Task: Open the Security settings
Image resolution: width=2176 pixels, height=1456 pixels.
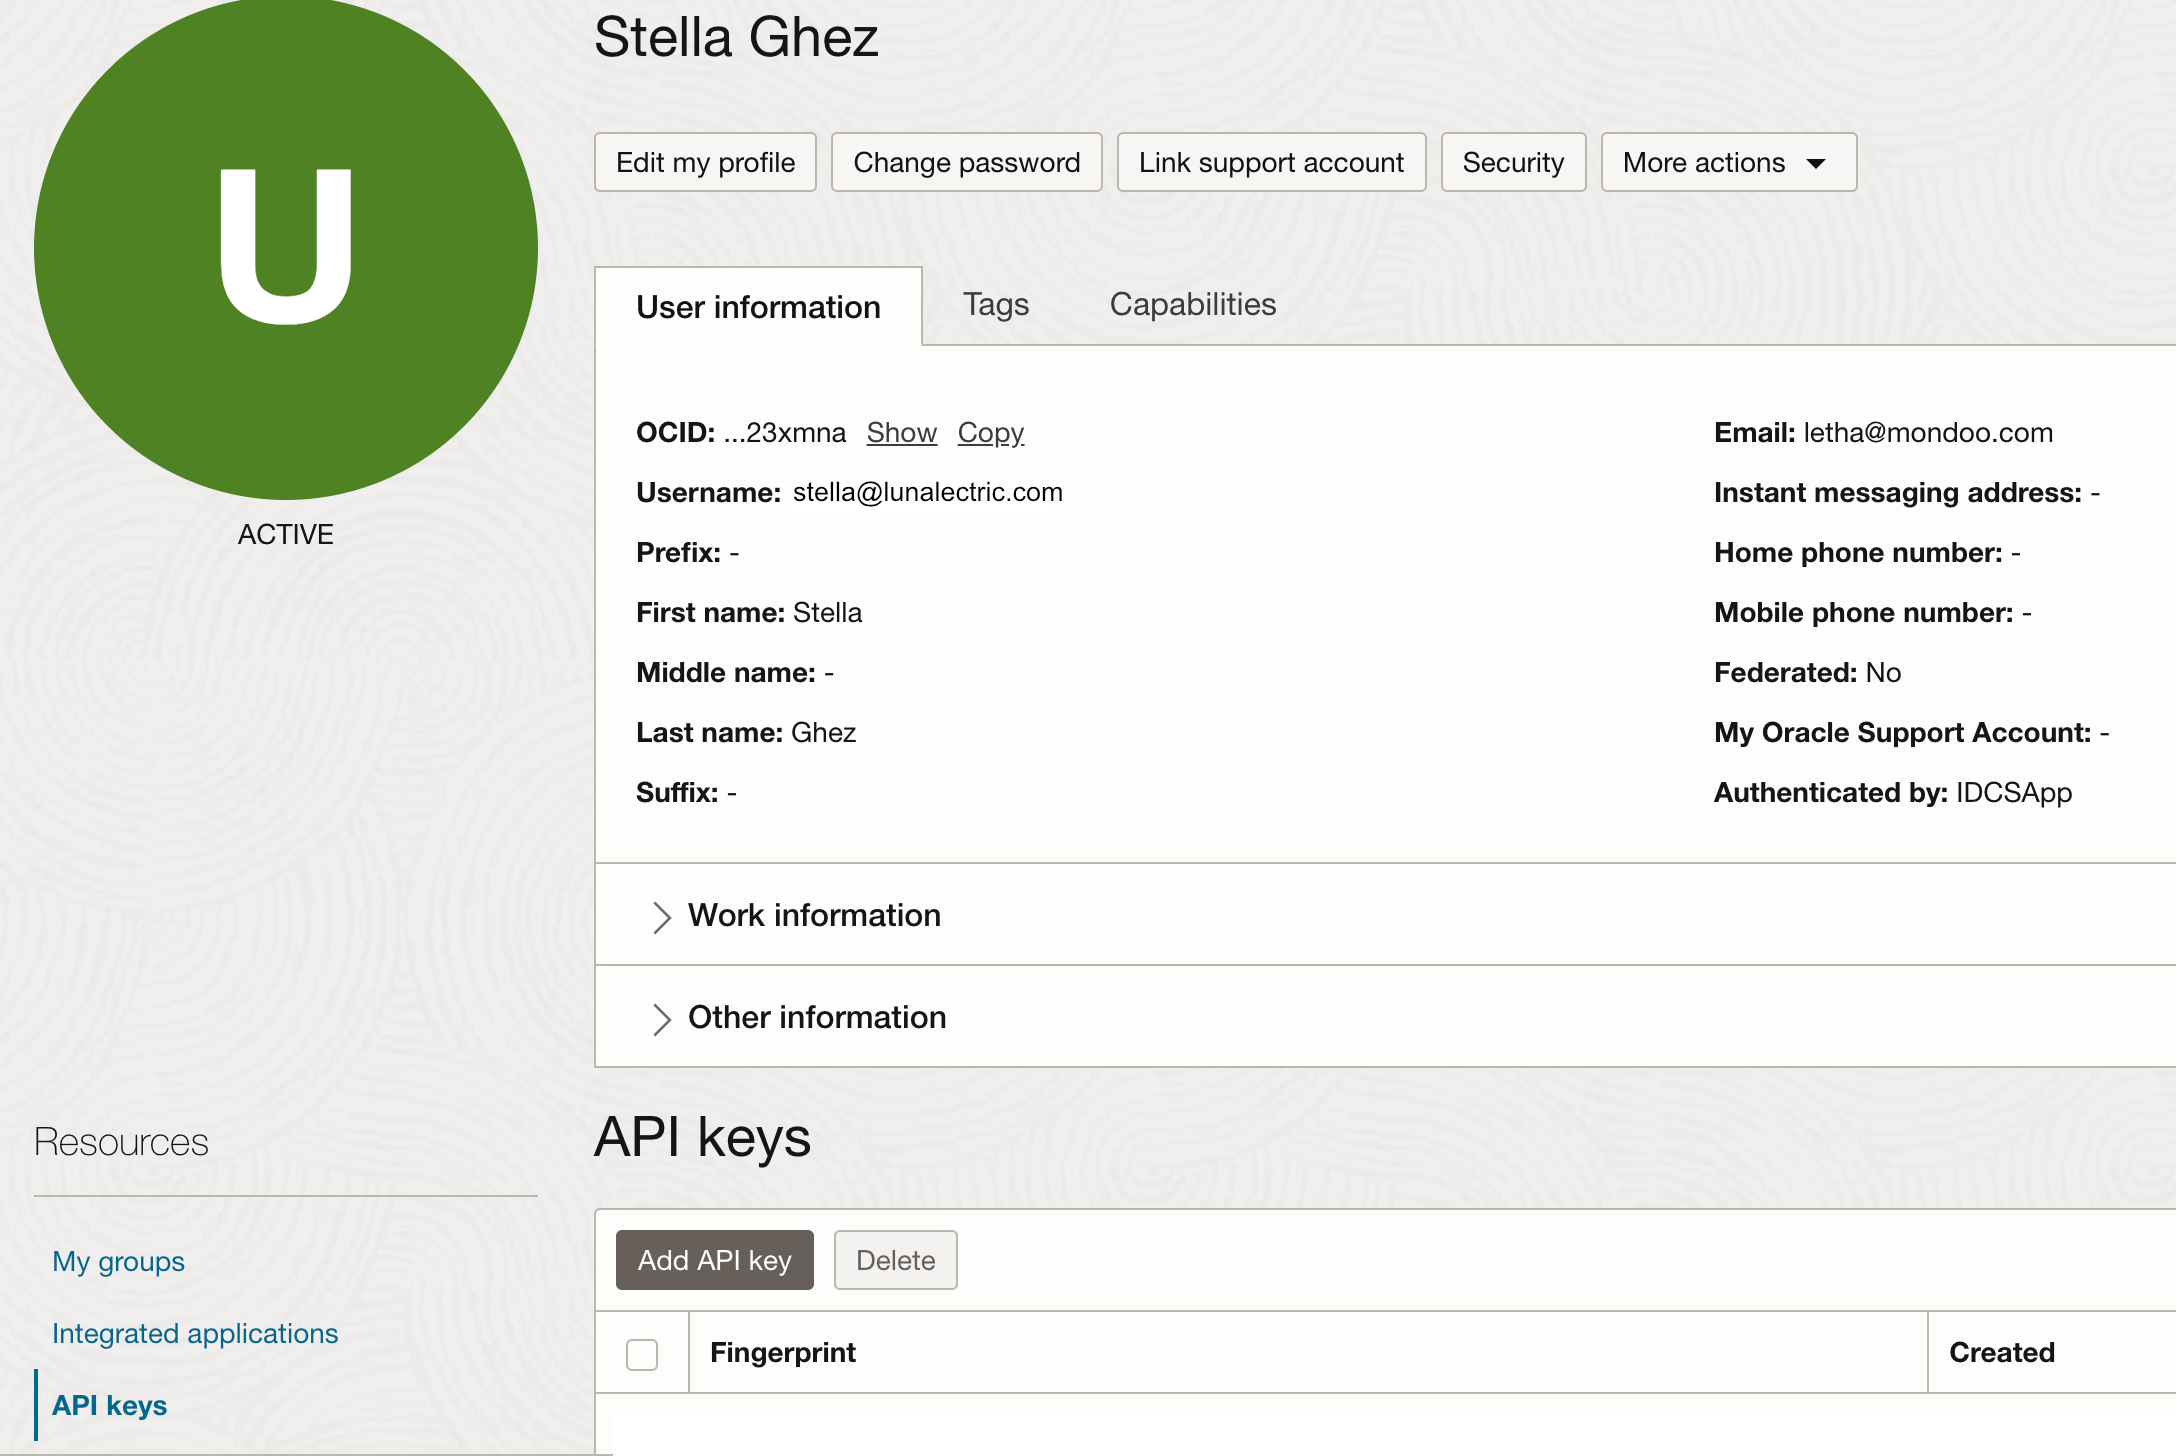Action: (x=1513, y=162)
